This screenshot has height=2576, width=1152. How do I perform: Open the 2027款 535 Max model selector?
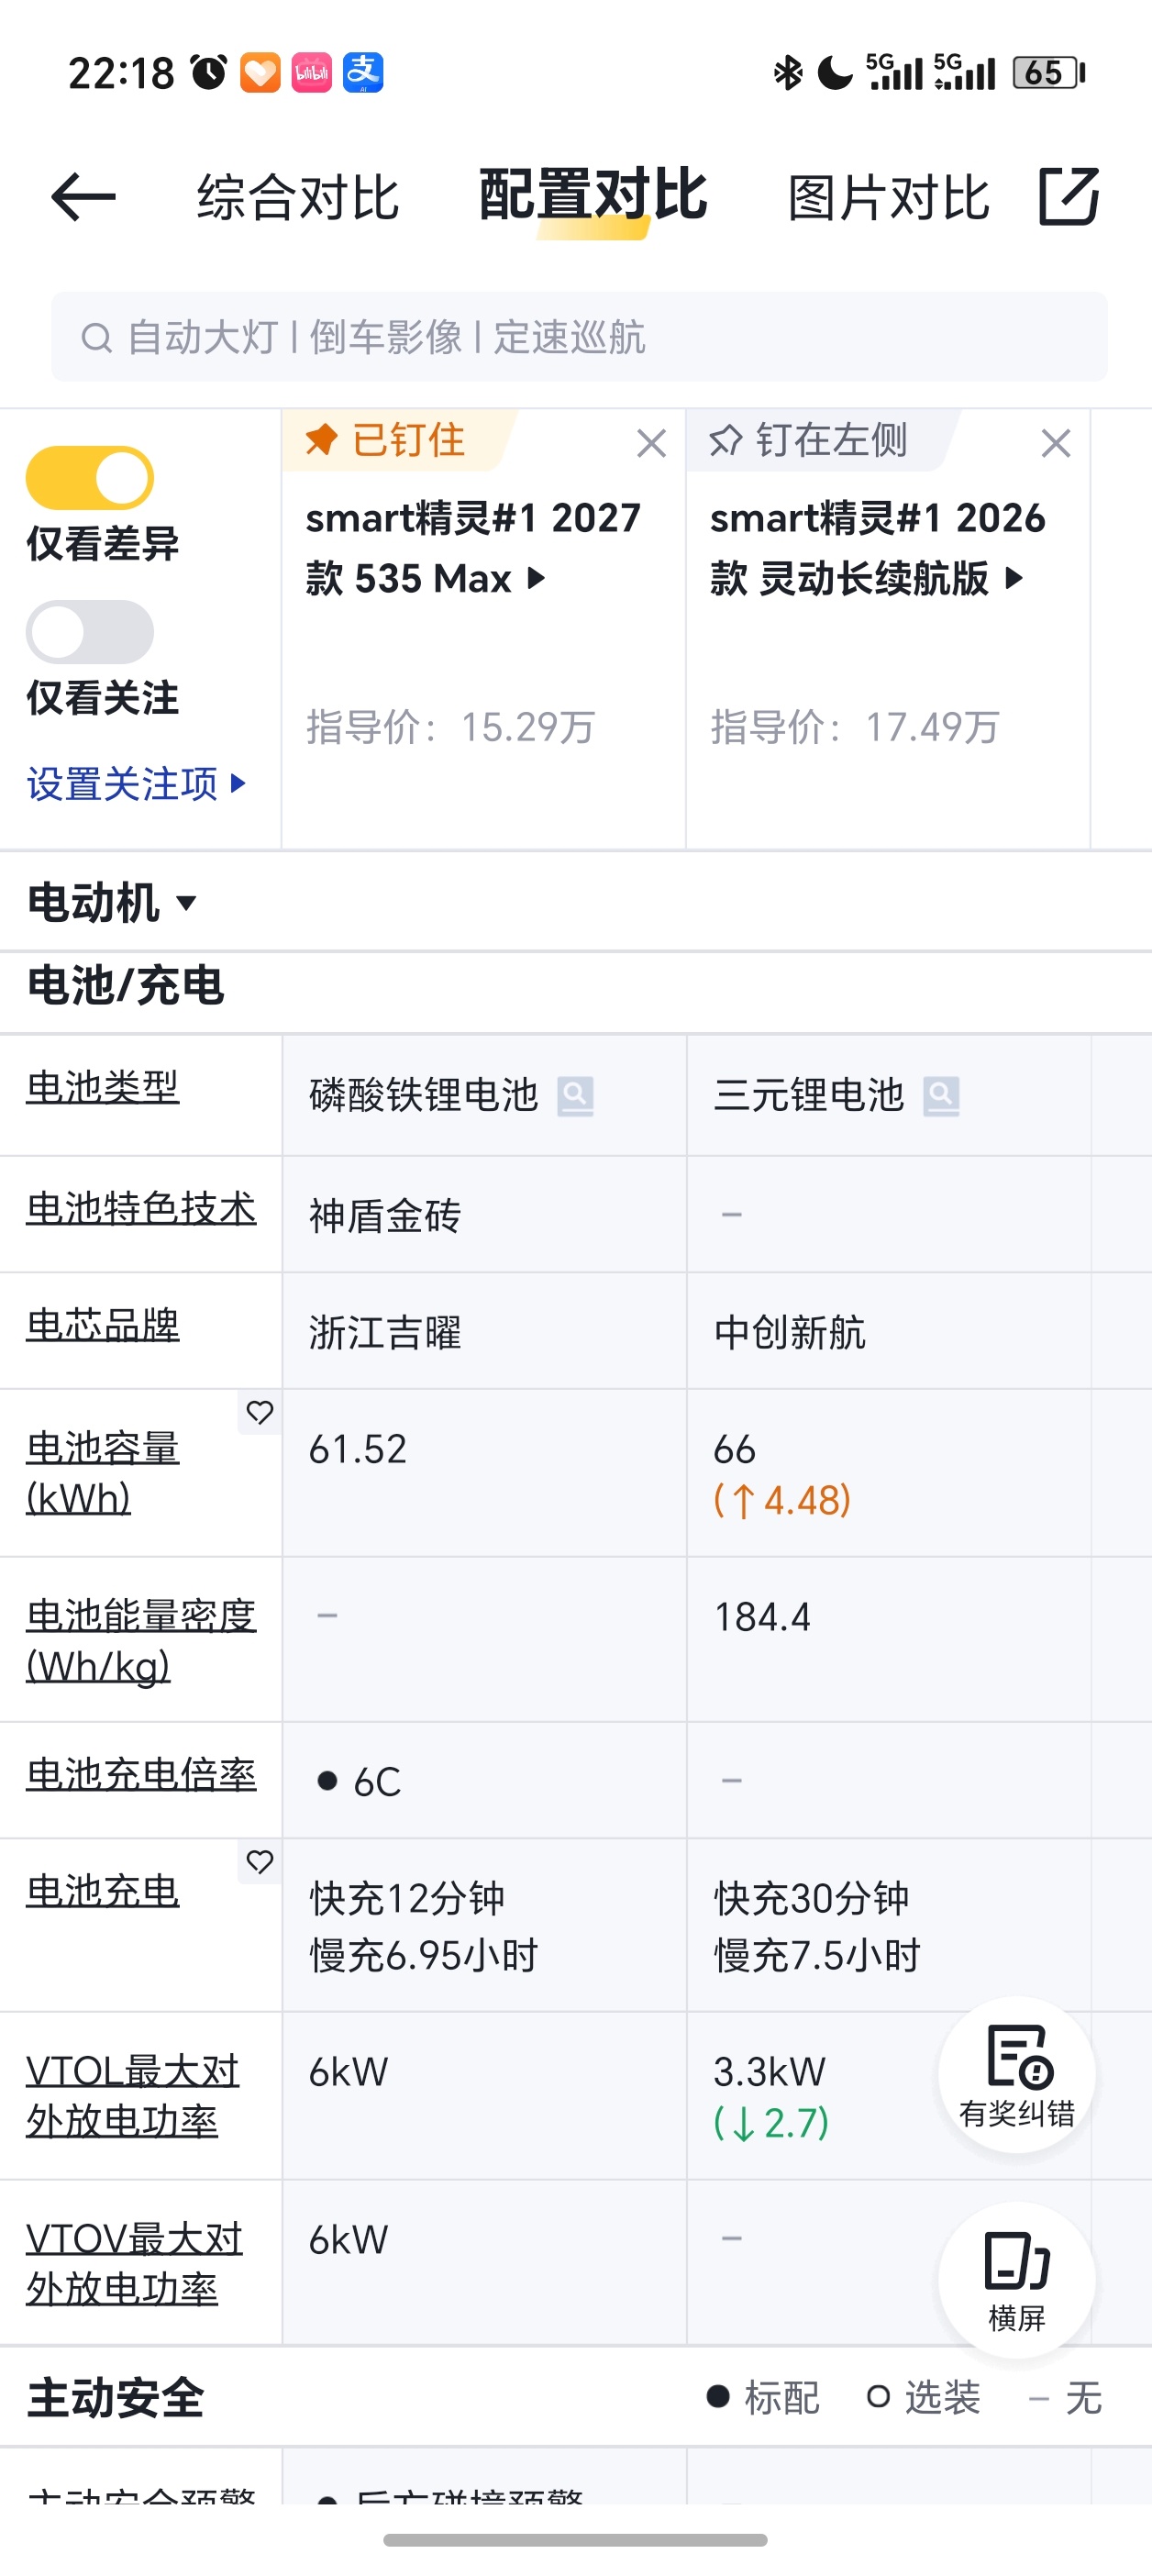[x=473, y=548]
